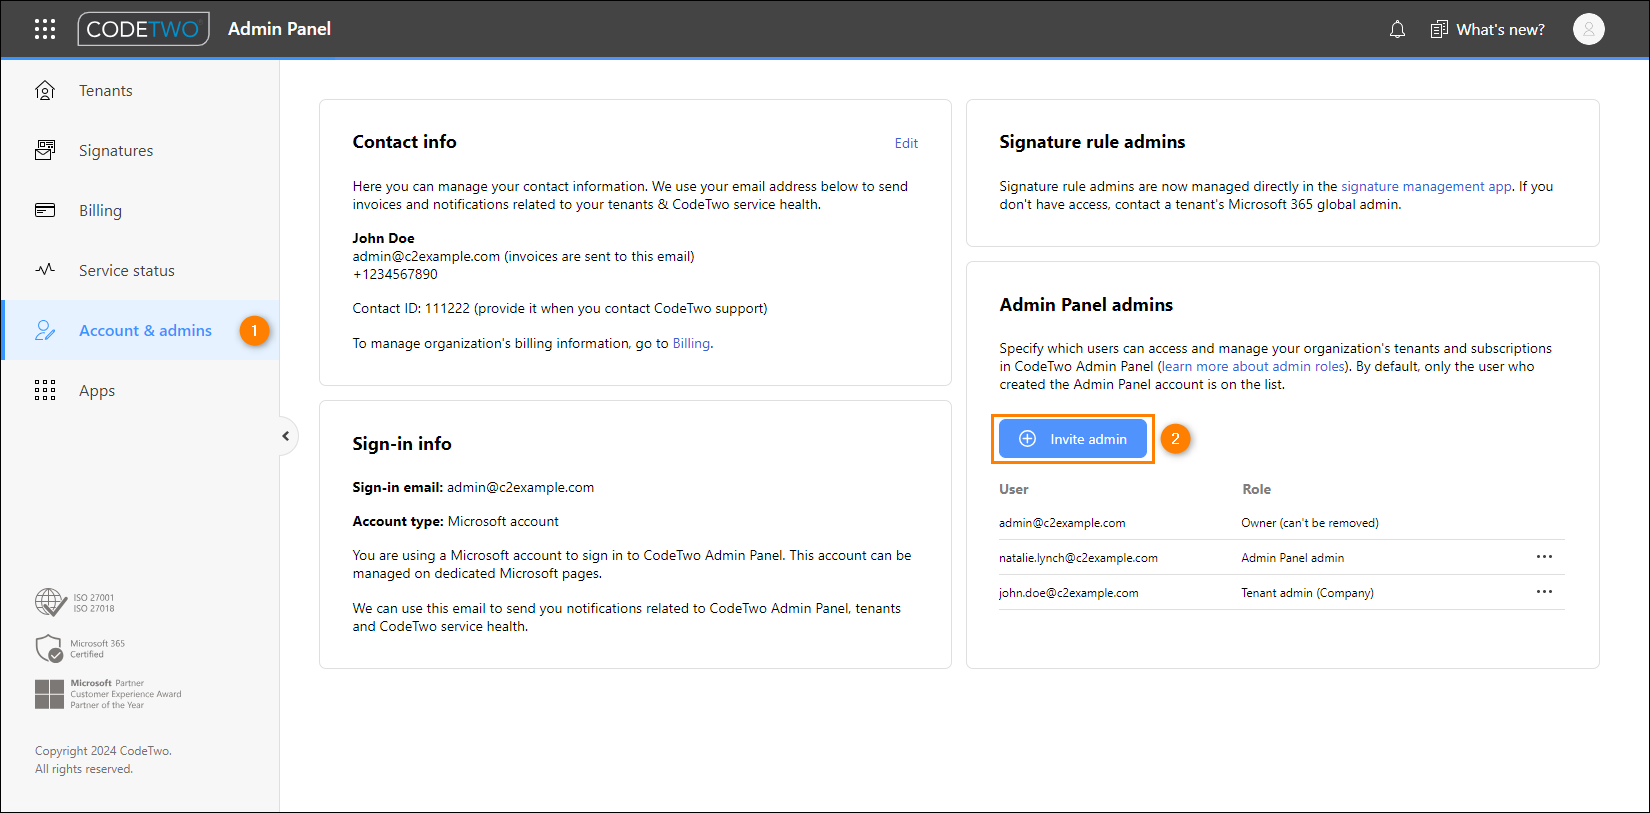The width and height of the screenshot is (1650, 813).
Task: Click Edit in Contact info
Action: pos(906,143)
